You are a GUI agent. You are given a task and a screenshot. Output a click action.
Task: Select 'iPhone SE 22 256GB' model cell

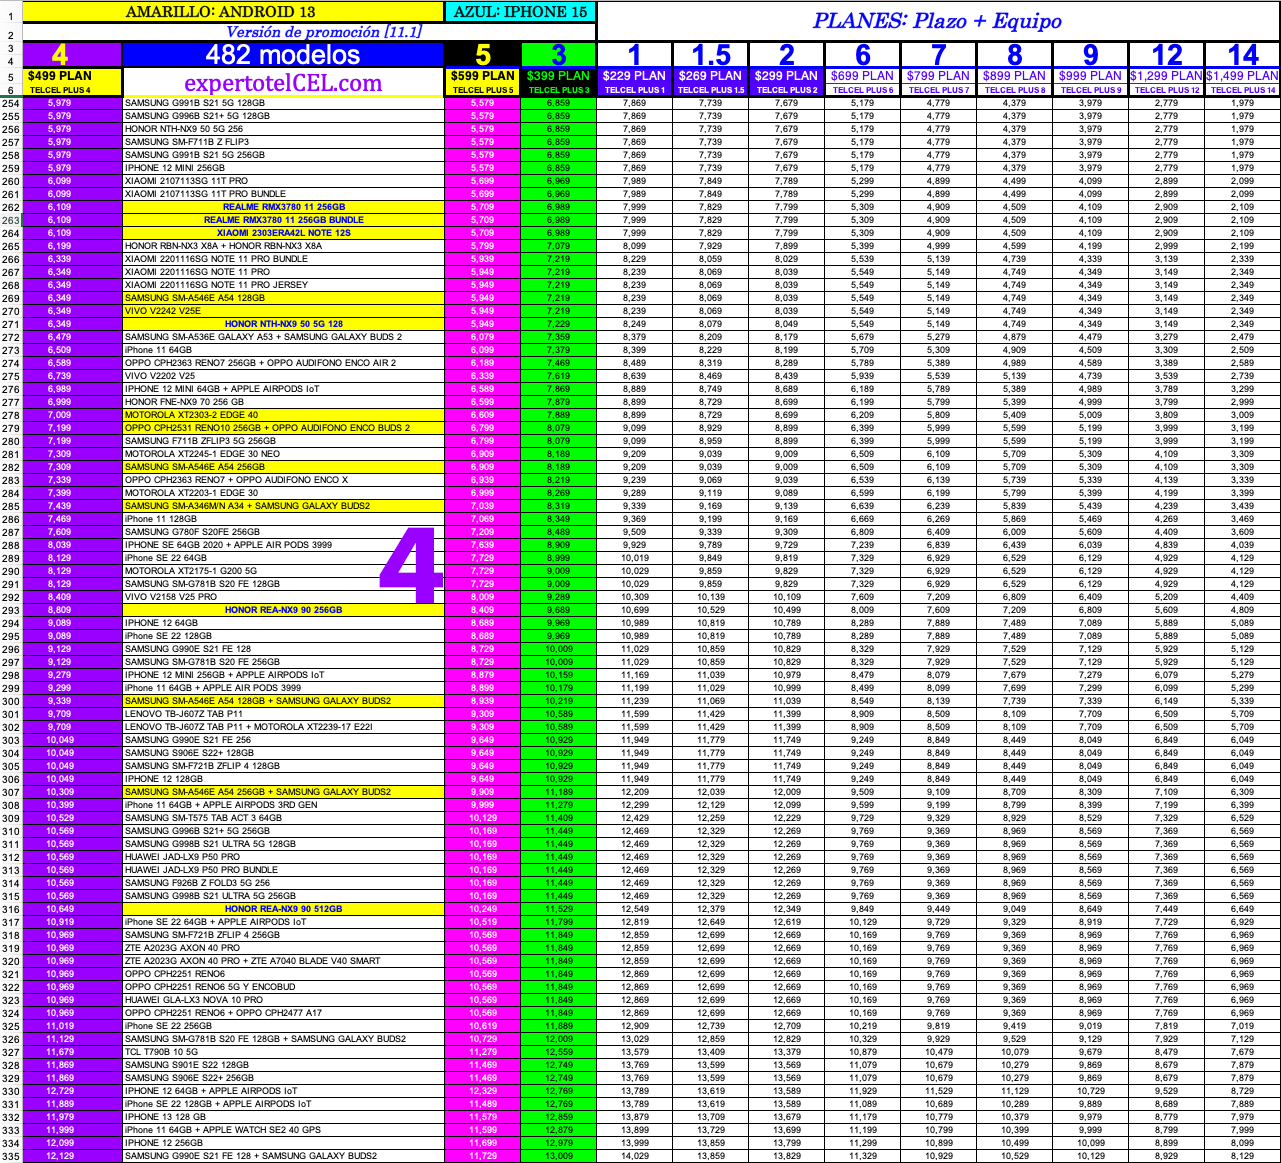pyautogui.click(x=283, y=1026)
